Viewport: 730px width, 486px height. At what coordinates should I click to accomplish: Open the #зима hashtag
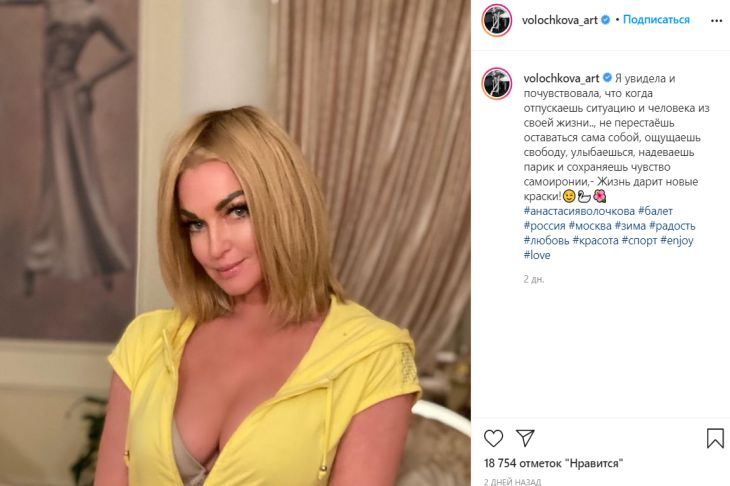(630, 226)
